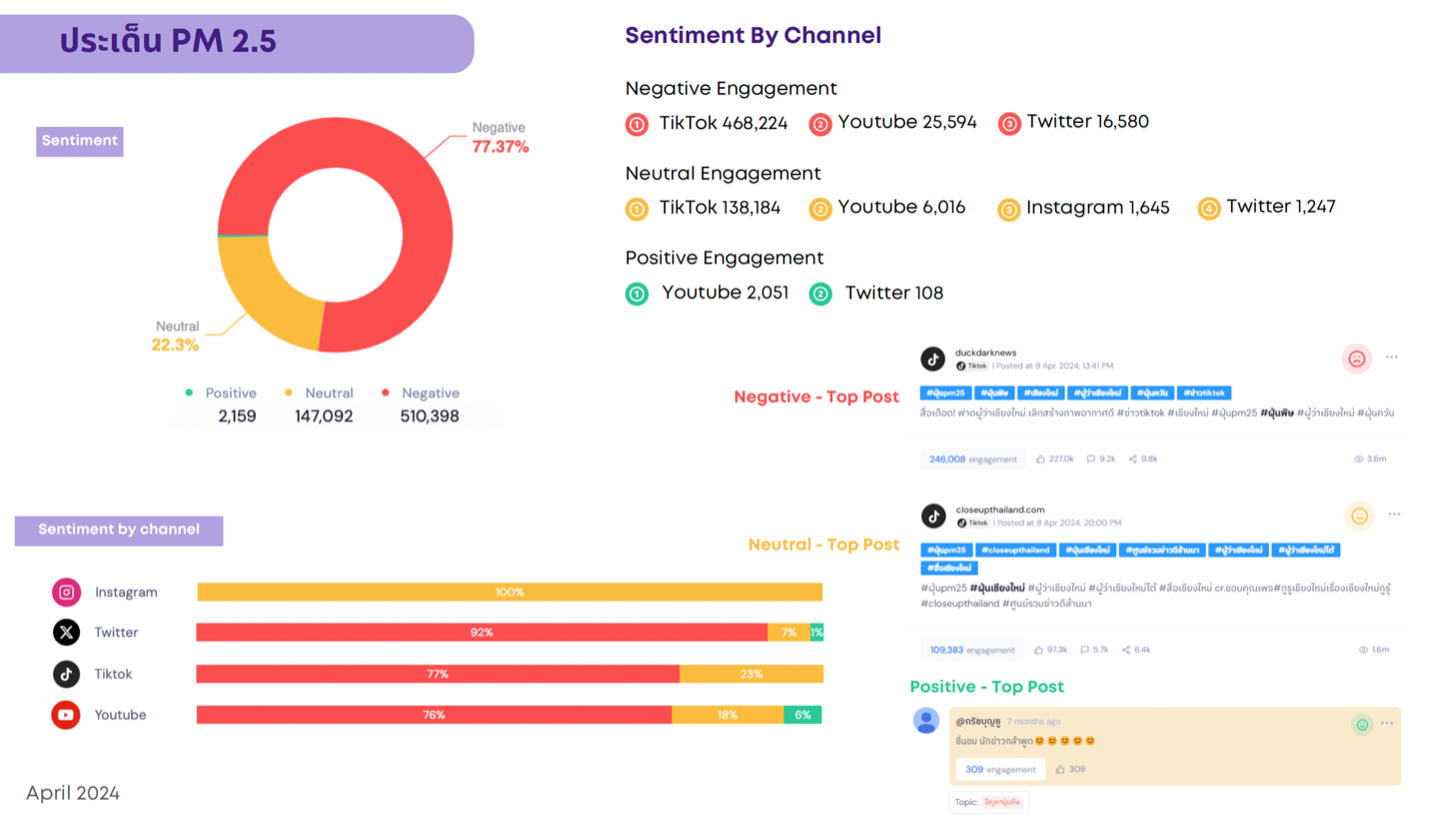Select the first hashtag tag on duckdarknews post

pos(944,393)
